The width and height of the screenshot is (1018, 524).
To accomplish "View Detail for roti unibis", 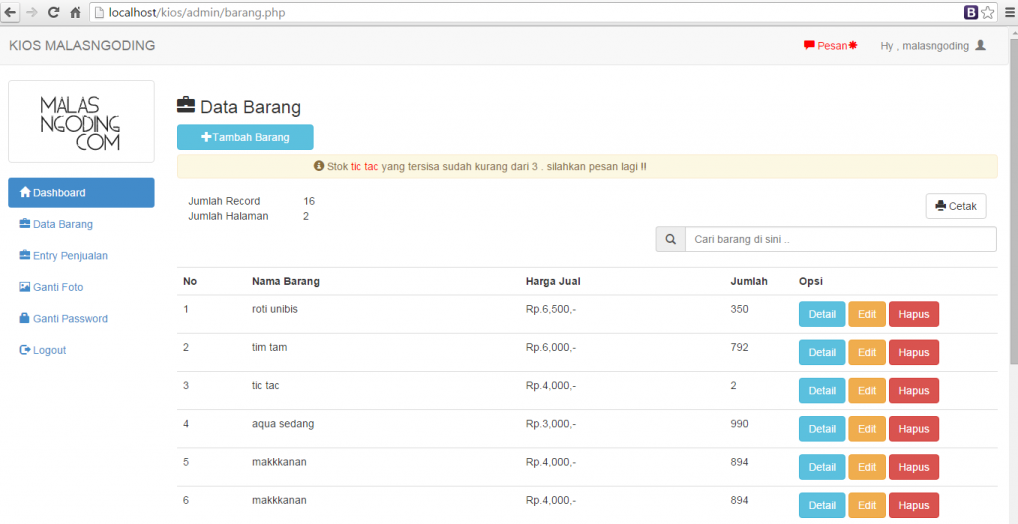I will (x=822, y=314).
